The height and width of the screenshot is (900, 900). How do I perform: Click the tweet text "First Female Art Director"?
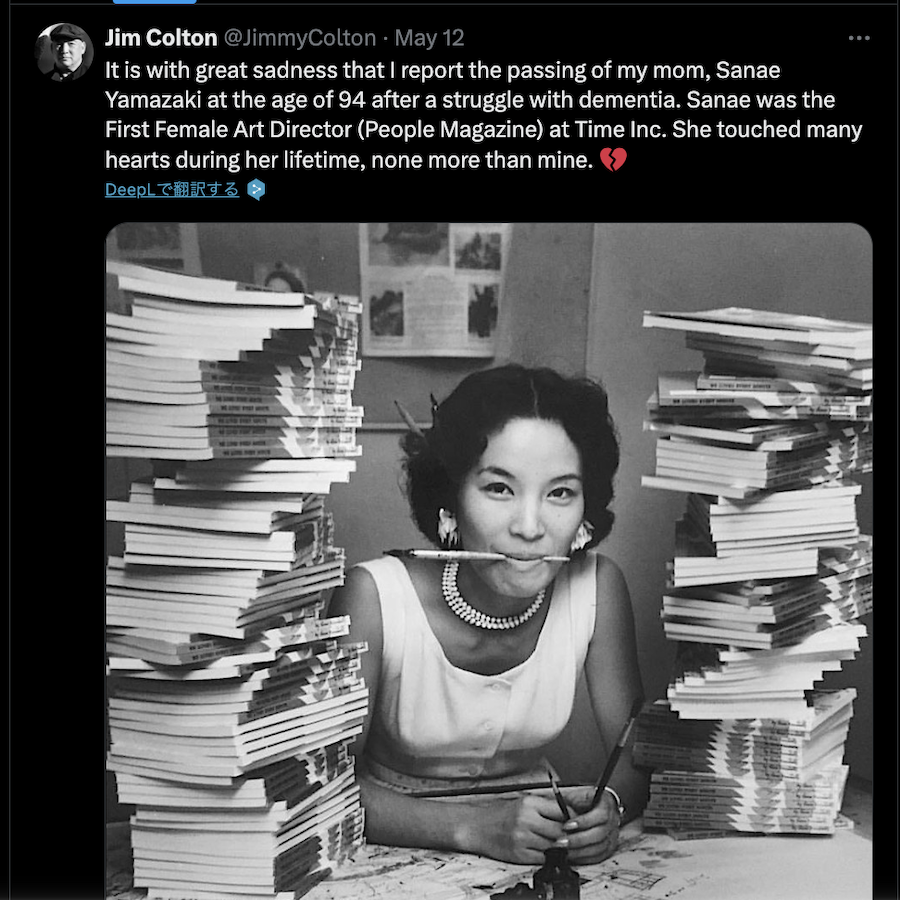(x=228, y=130)
